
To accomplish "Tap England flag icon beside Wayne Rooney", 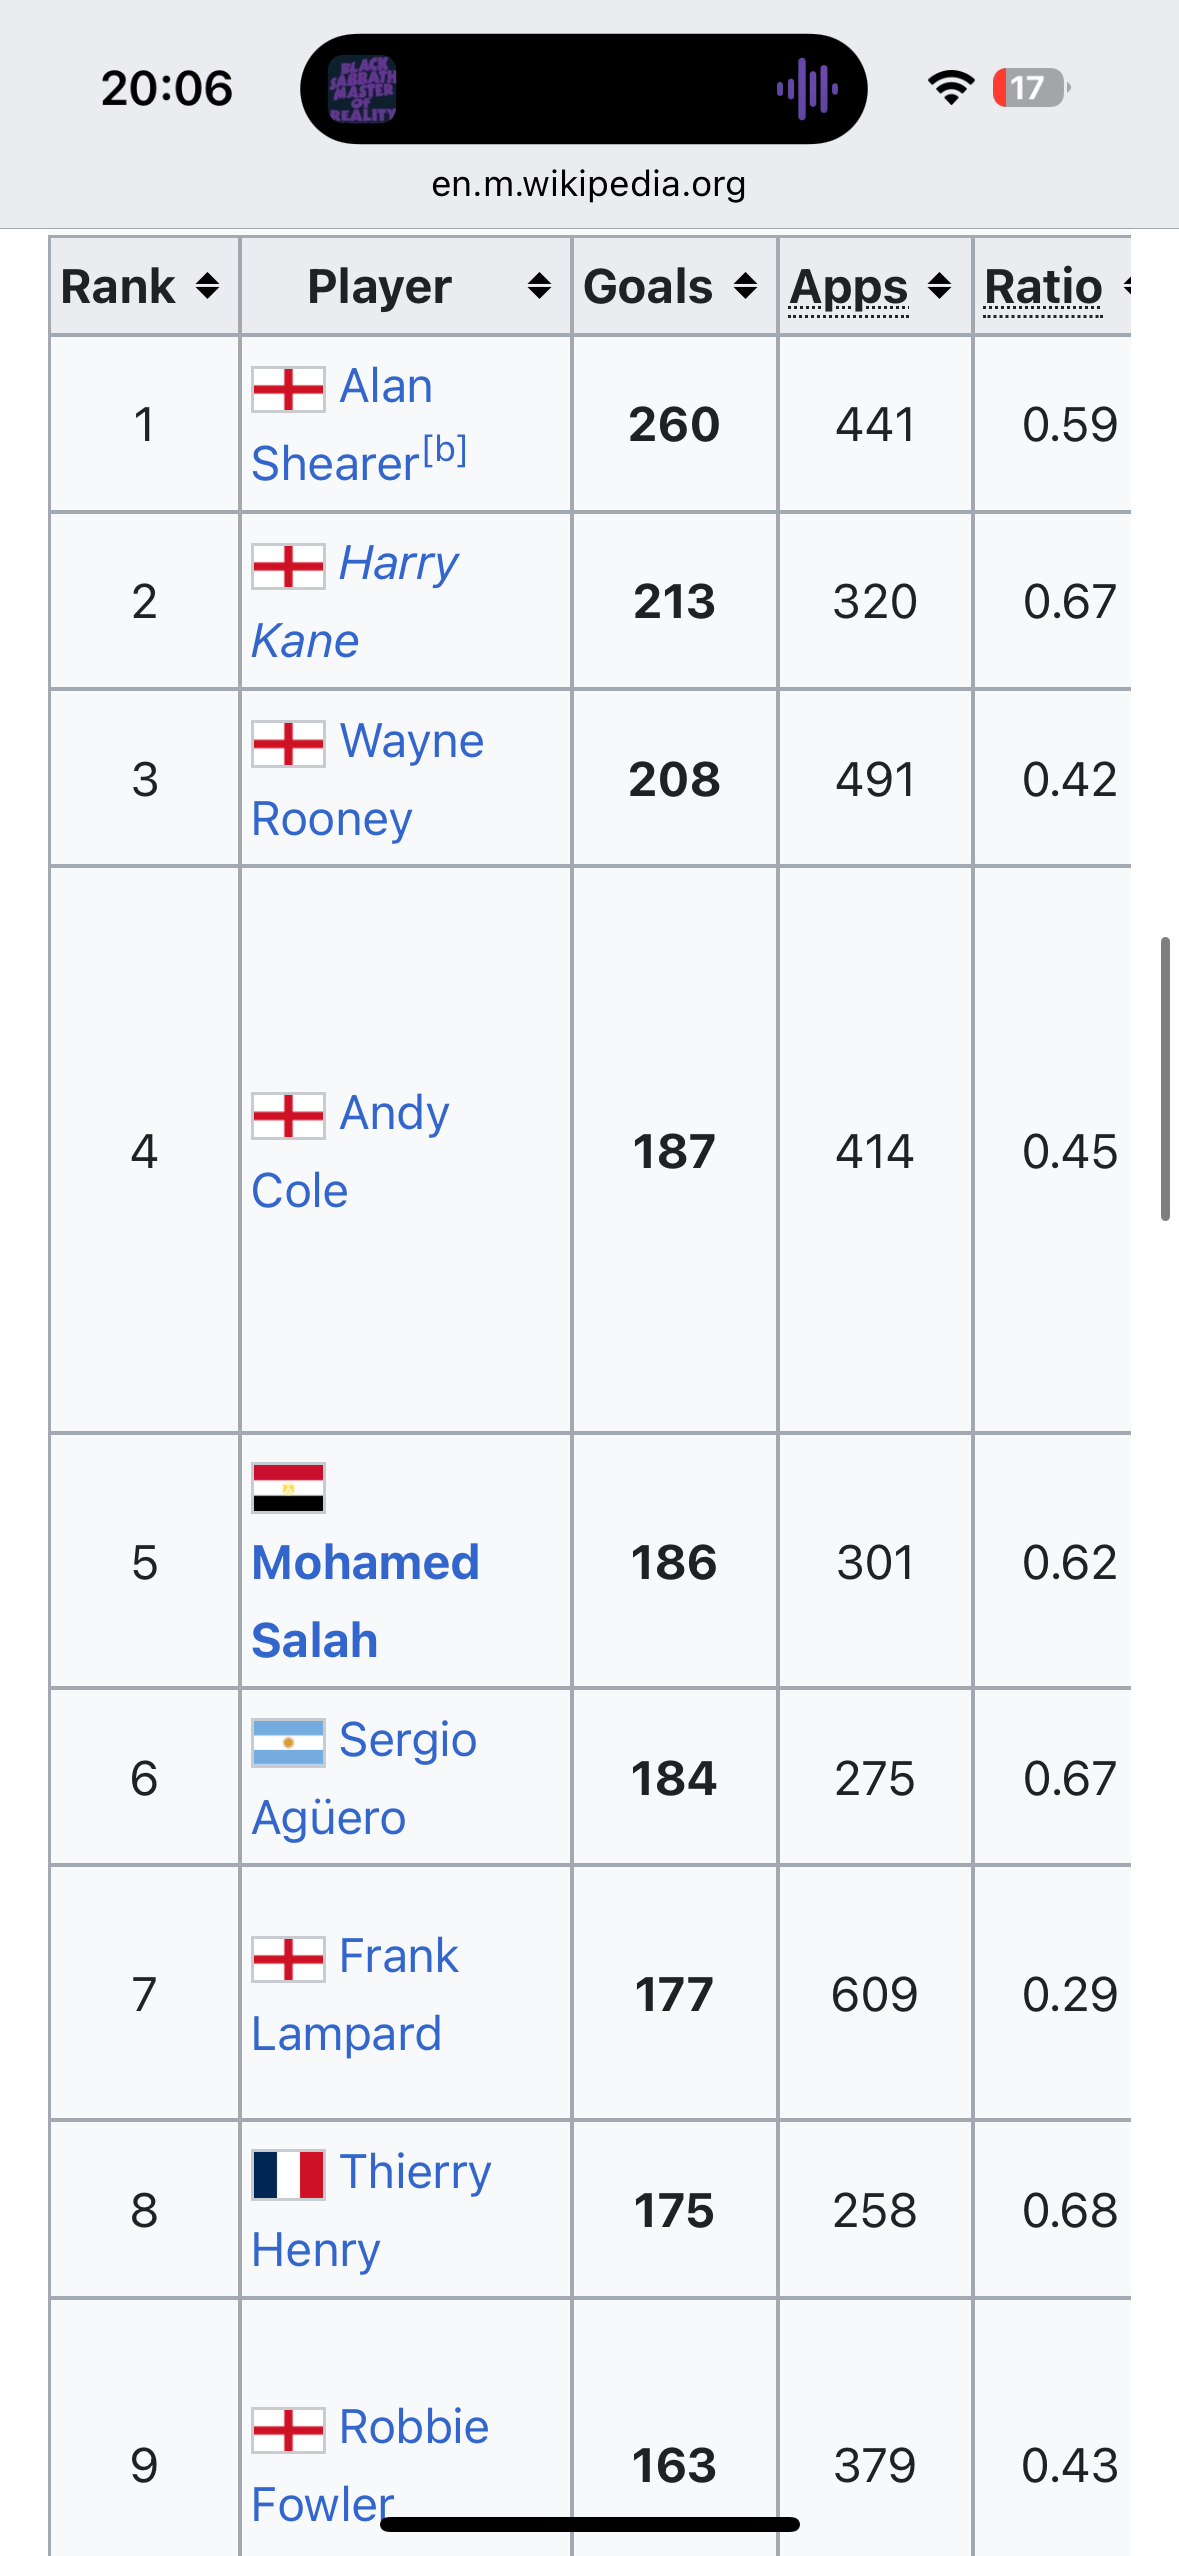I will pos(288,744).
